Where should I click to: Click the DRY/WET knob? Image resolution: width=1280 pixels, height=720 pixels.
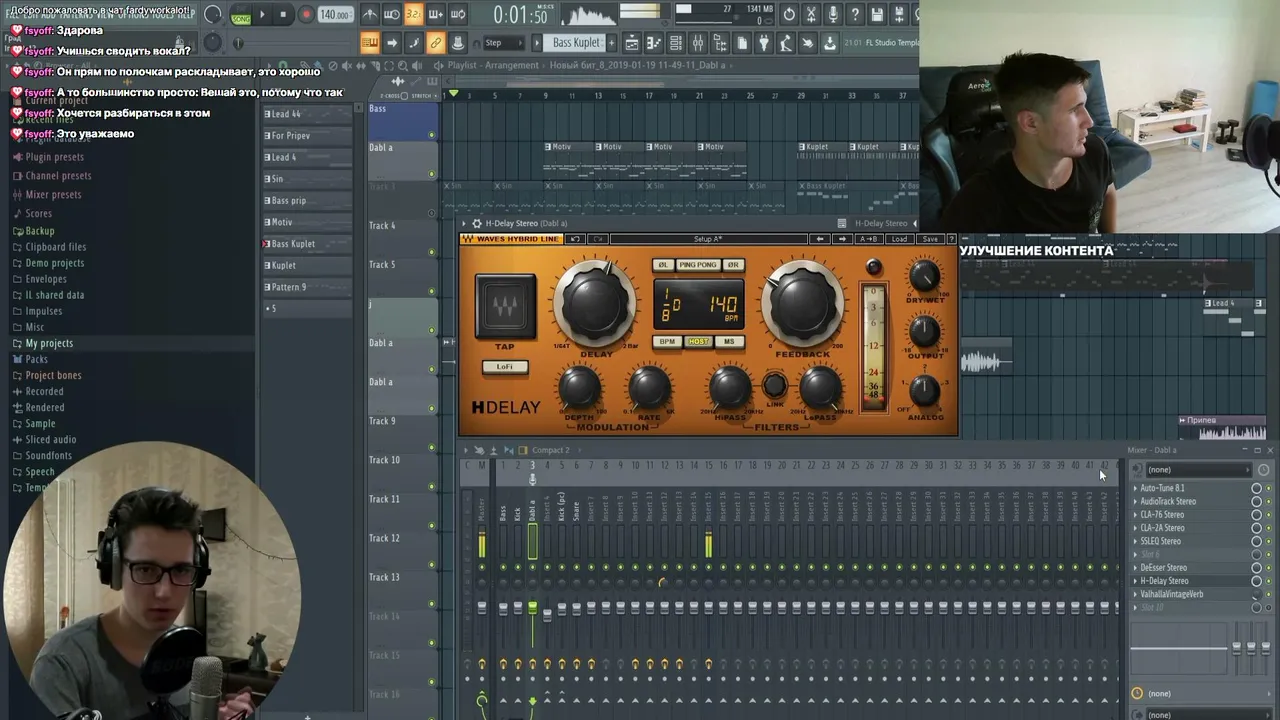point(924,275)
